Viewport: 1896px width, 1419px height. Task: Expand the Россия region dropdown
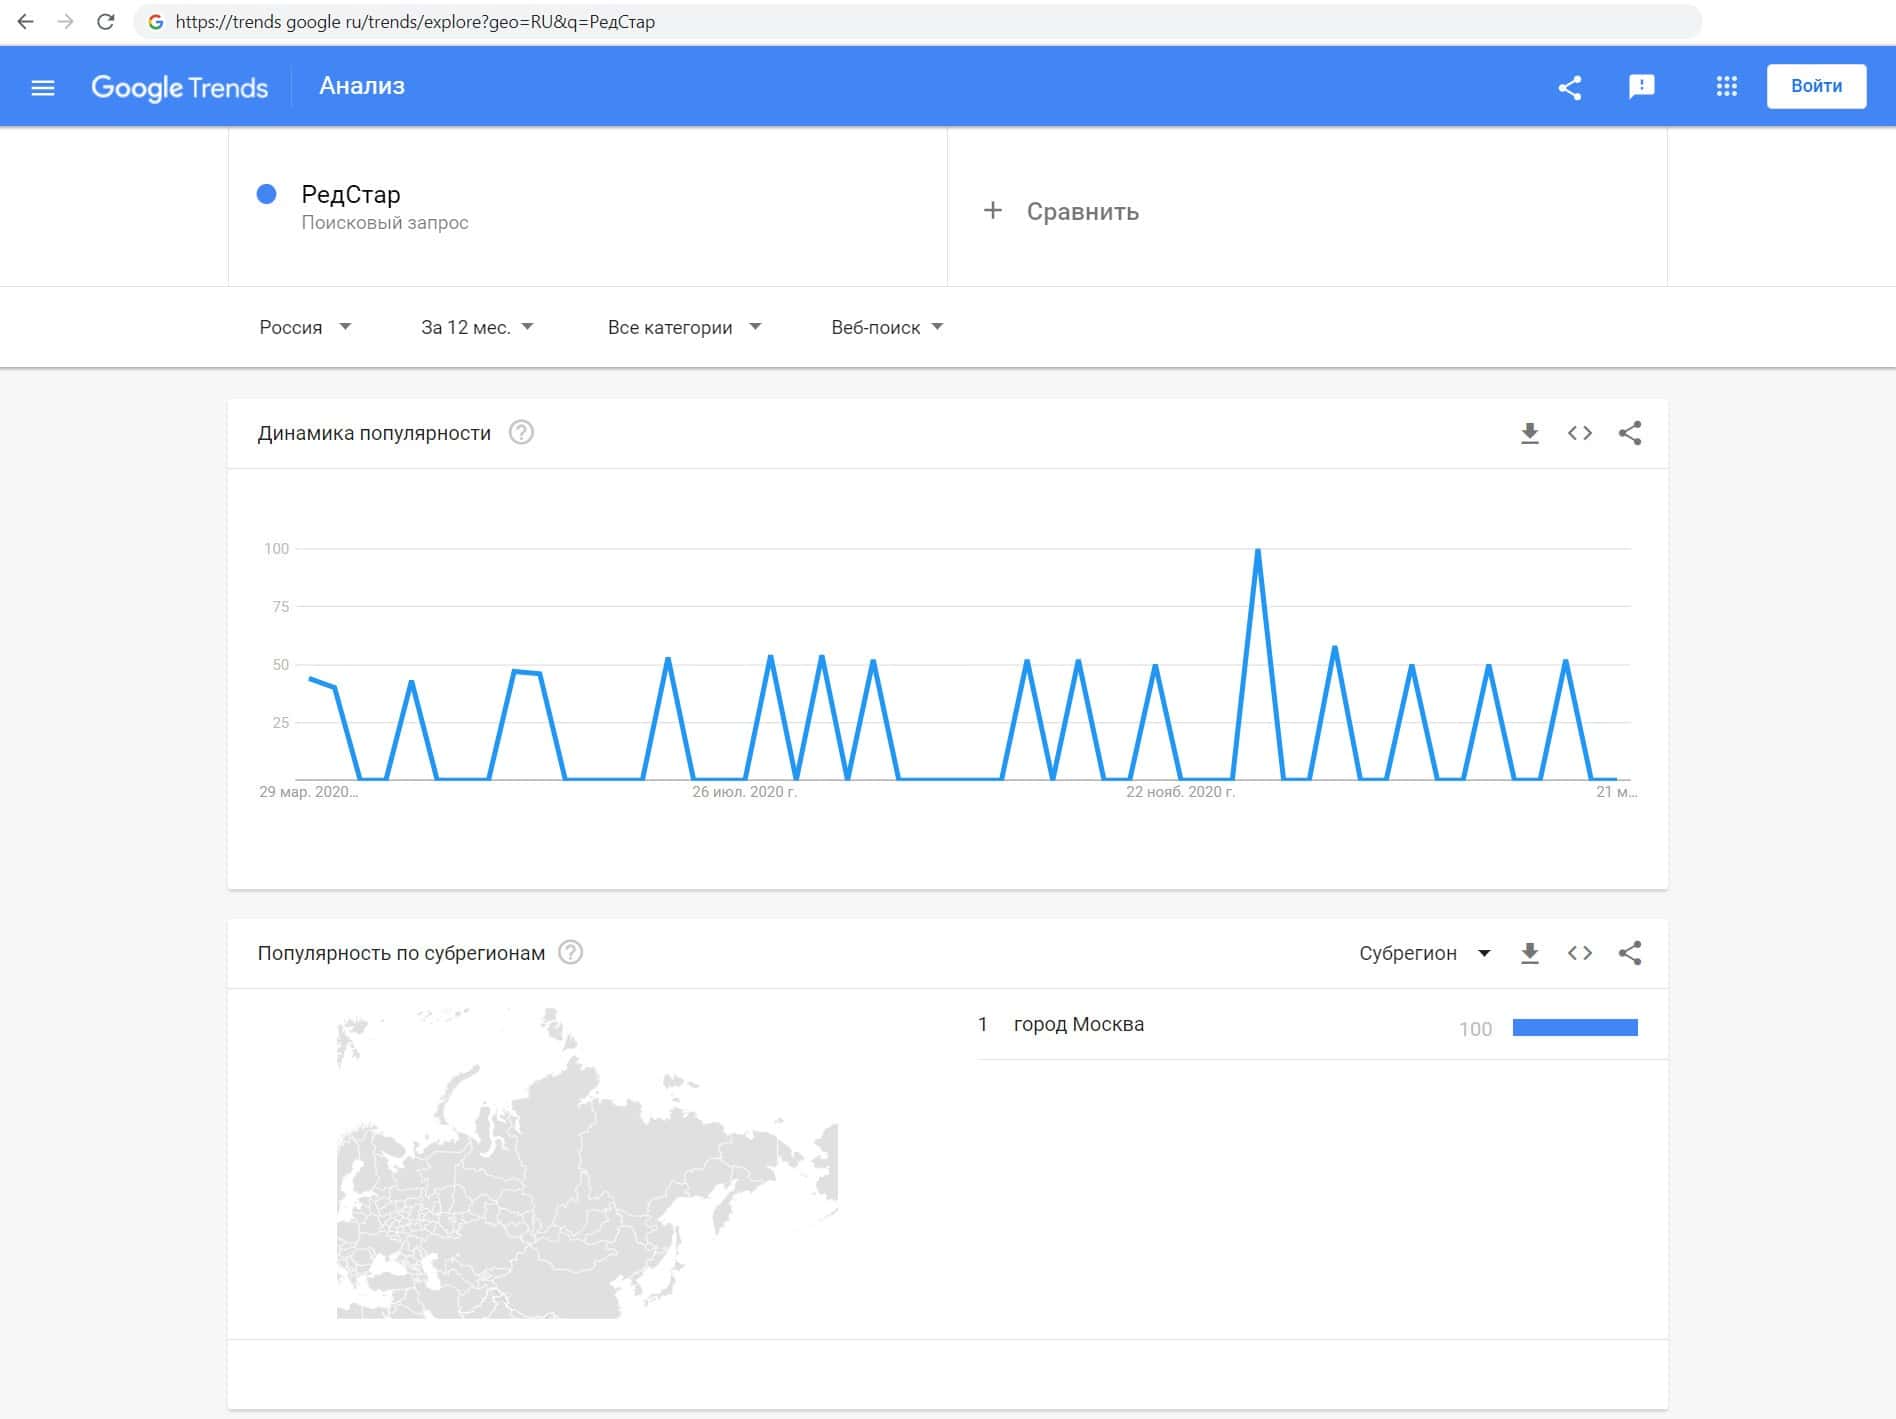pos(305,327)
